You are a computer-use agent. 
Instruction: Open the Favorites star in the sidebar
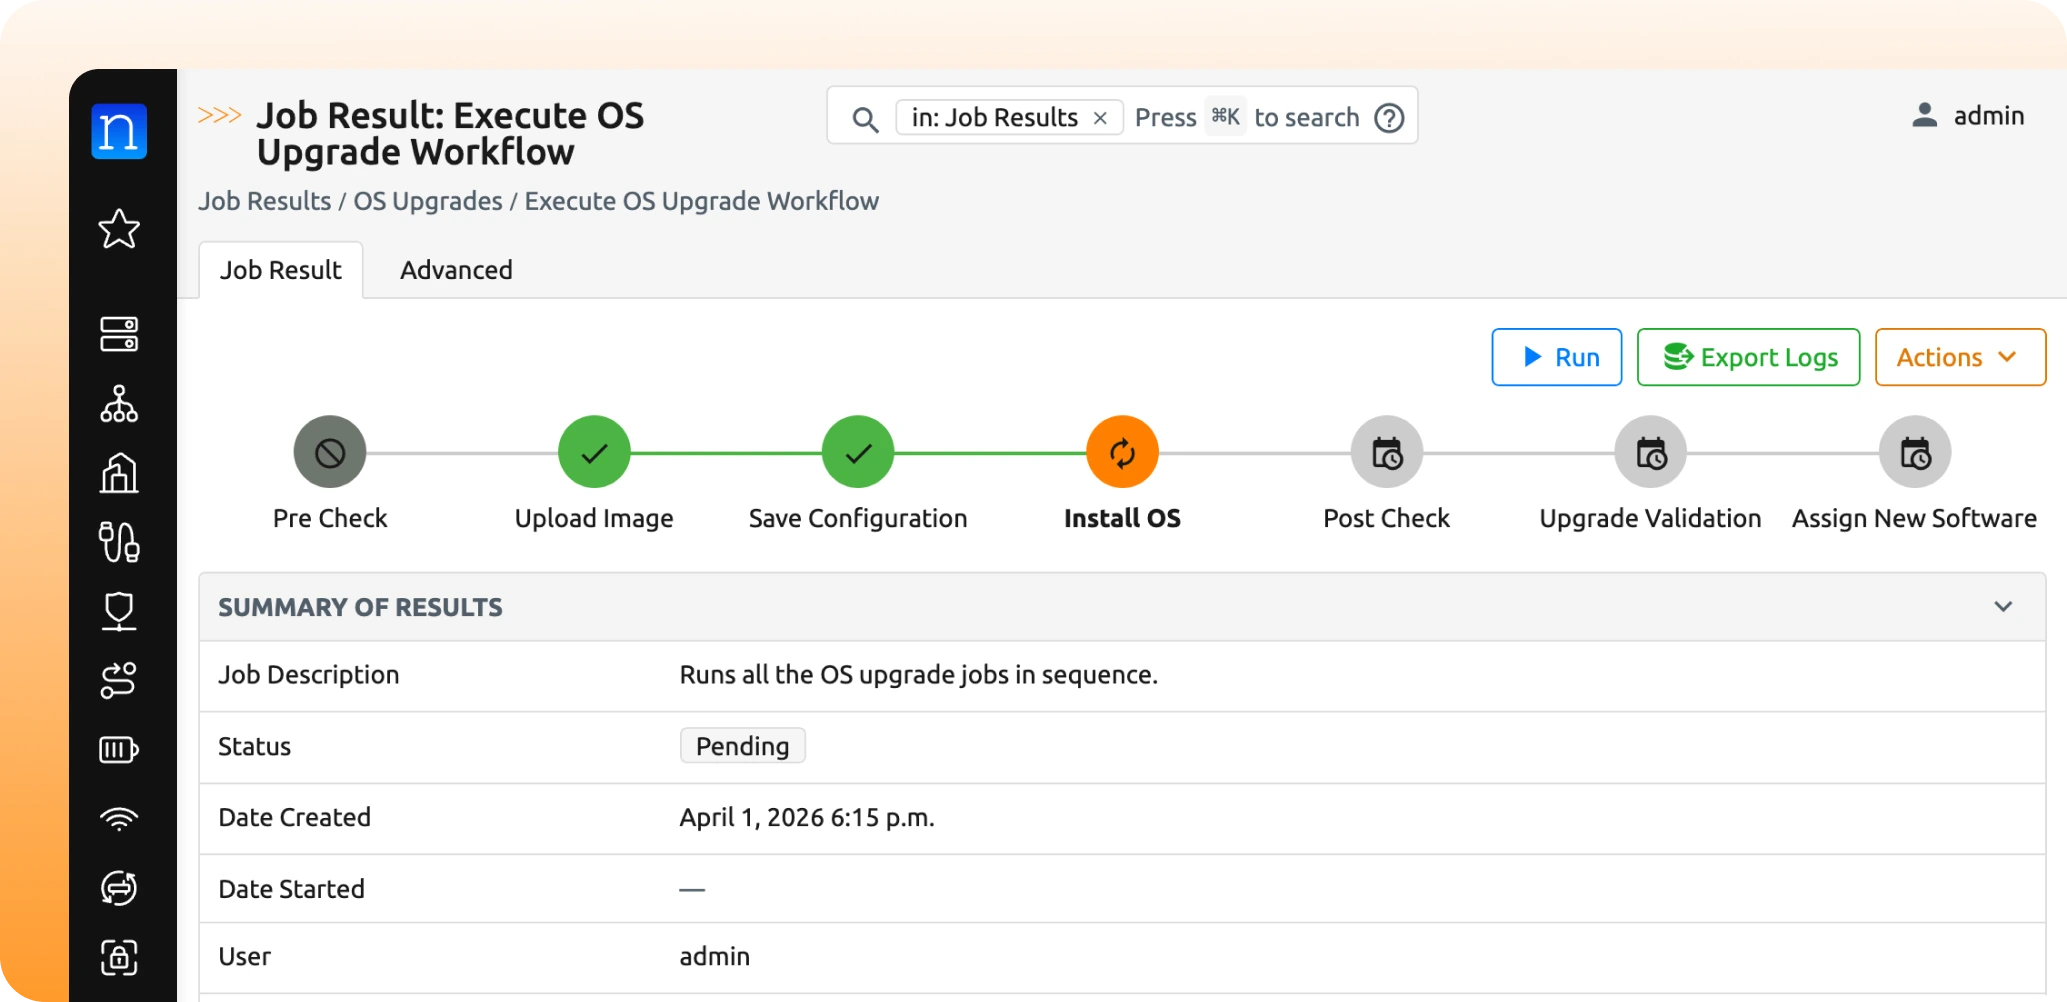coord(120,229)
